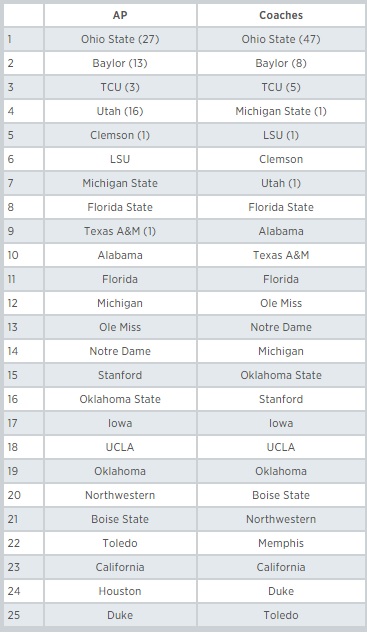Select Ohio State (47) in the Coaches column
Screen dimensions: 367x633
[x=281, y=39]
